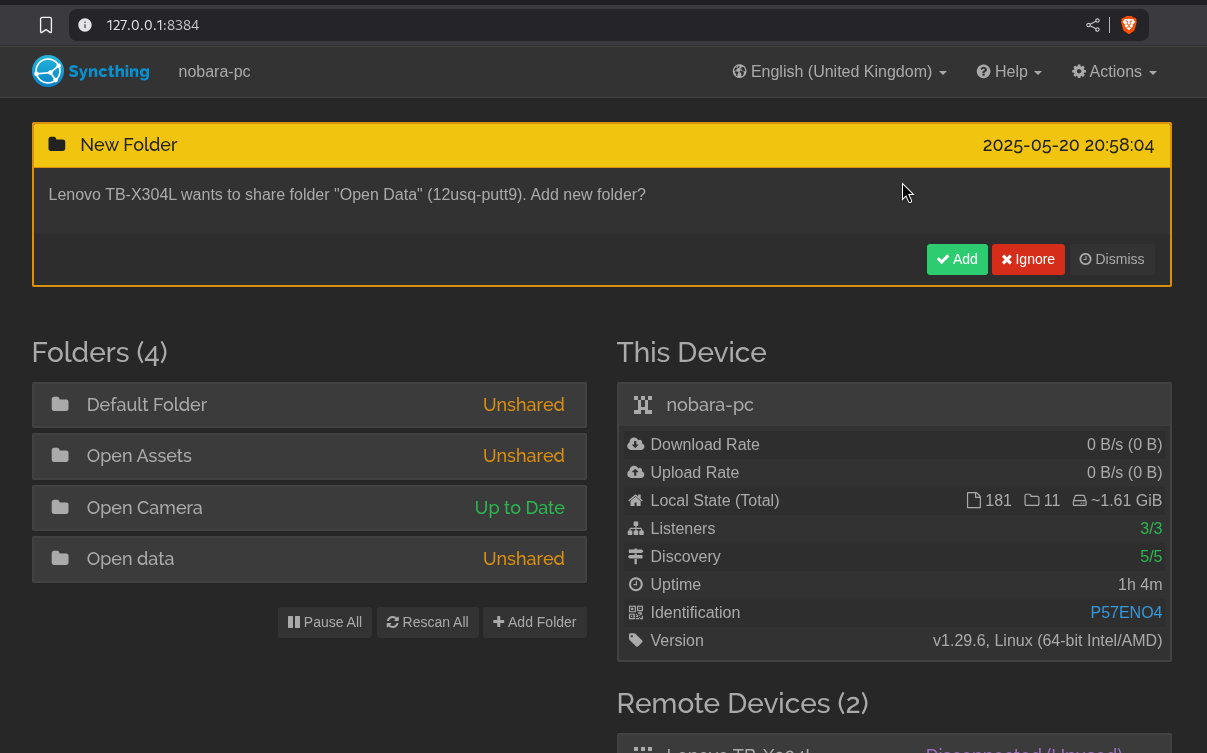Click the This Device heading

[692, 352]
